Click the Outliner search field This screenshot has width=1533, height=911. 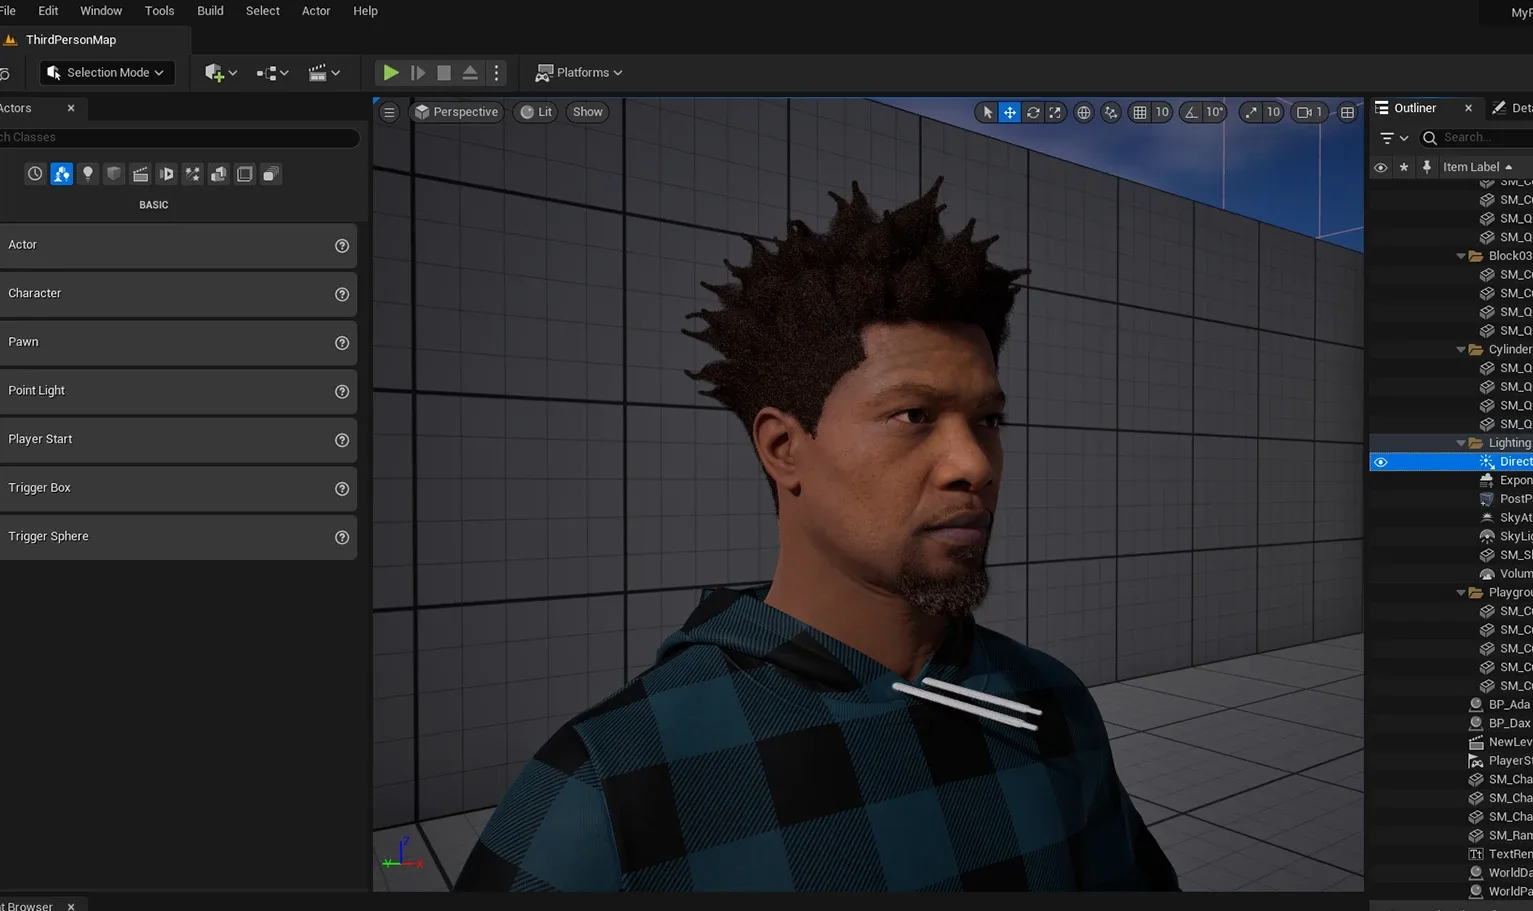(x=1480, y=138)
